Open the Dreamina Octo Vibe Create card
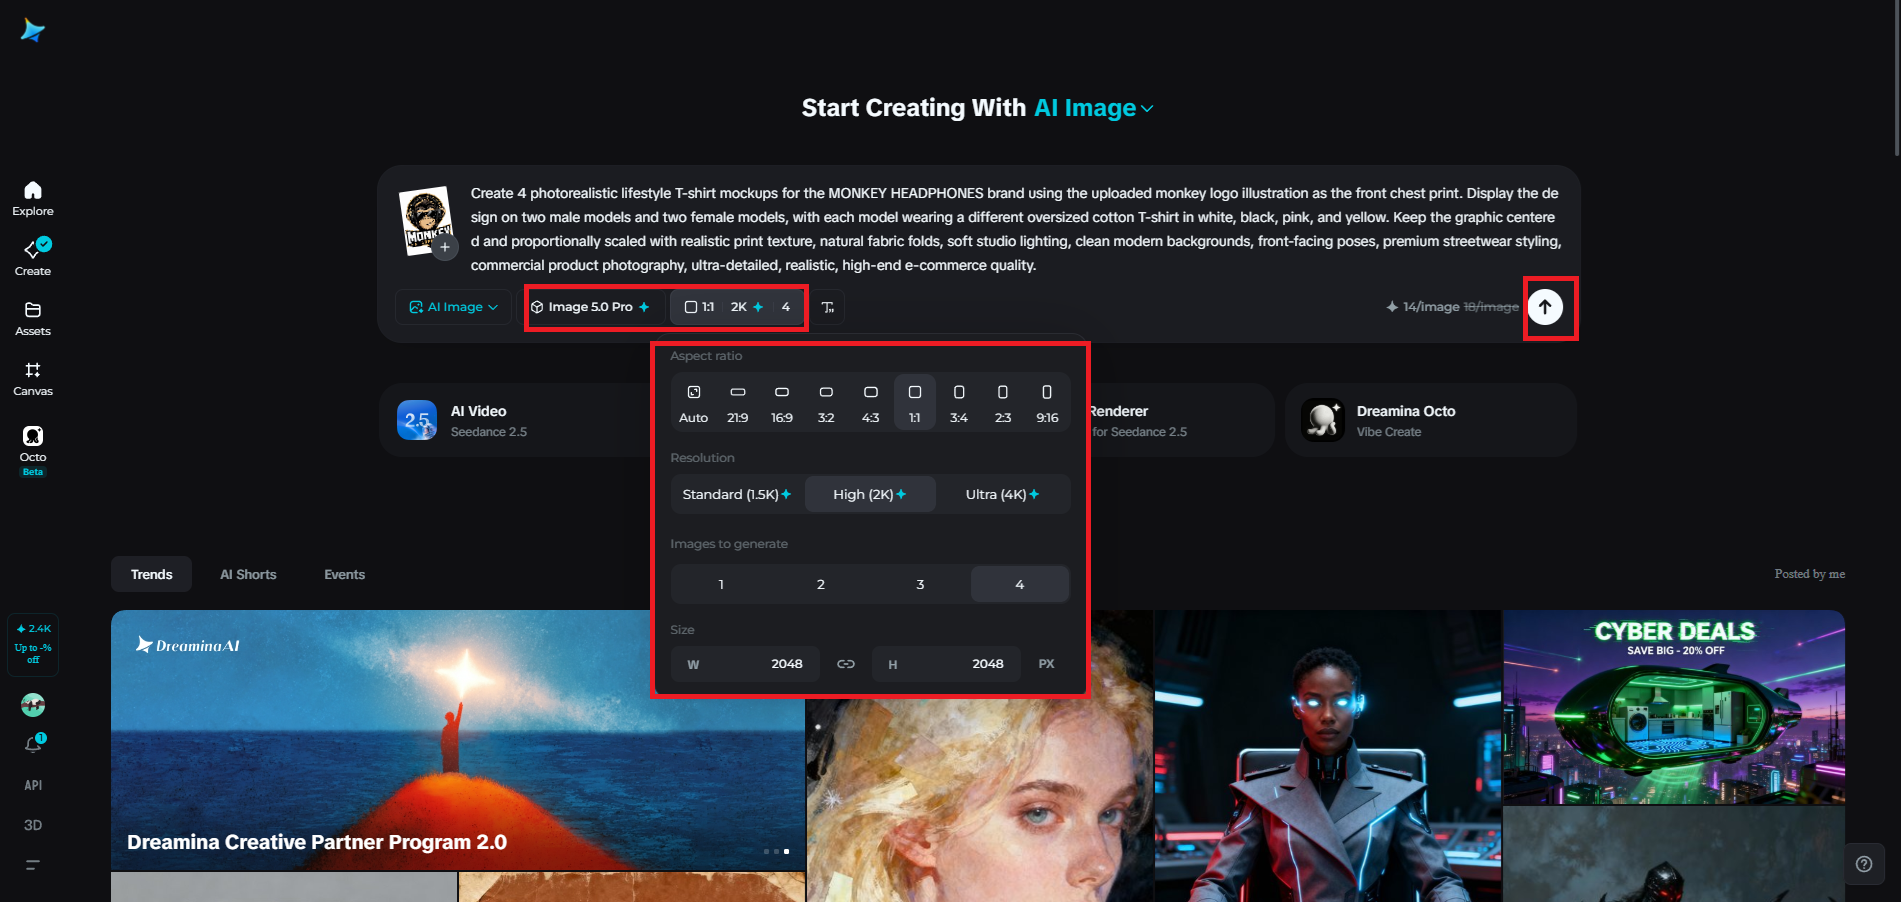This screenshot has height=902, width=1901. click(1431, 420)
